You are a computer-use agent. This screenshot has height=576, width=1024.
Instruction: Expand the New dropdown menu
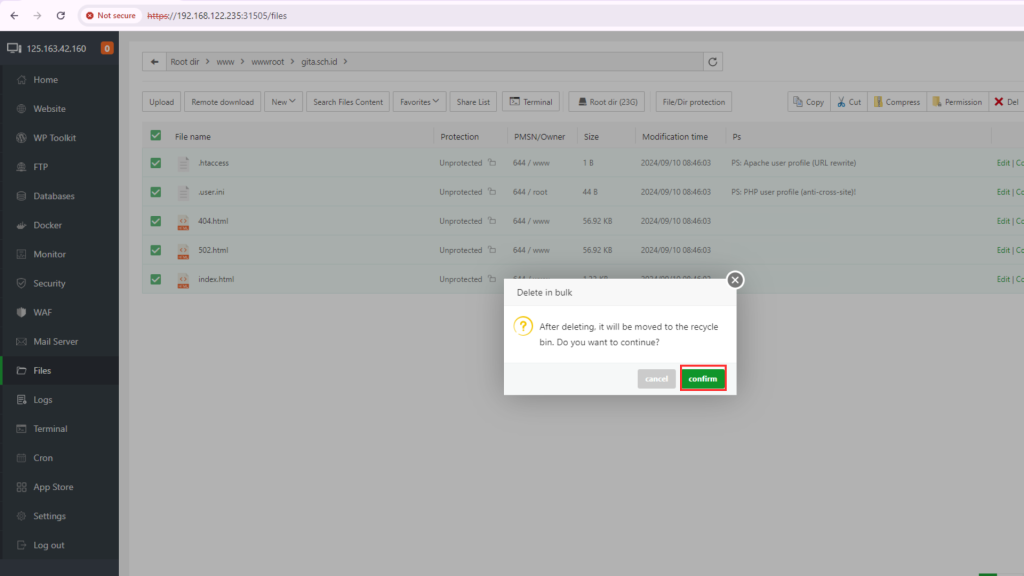(x=285, y=102)
